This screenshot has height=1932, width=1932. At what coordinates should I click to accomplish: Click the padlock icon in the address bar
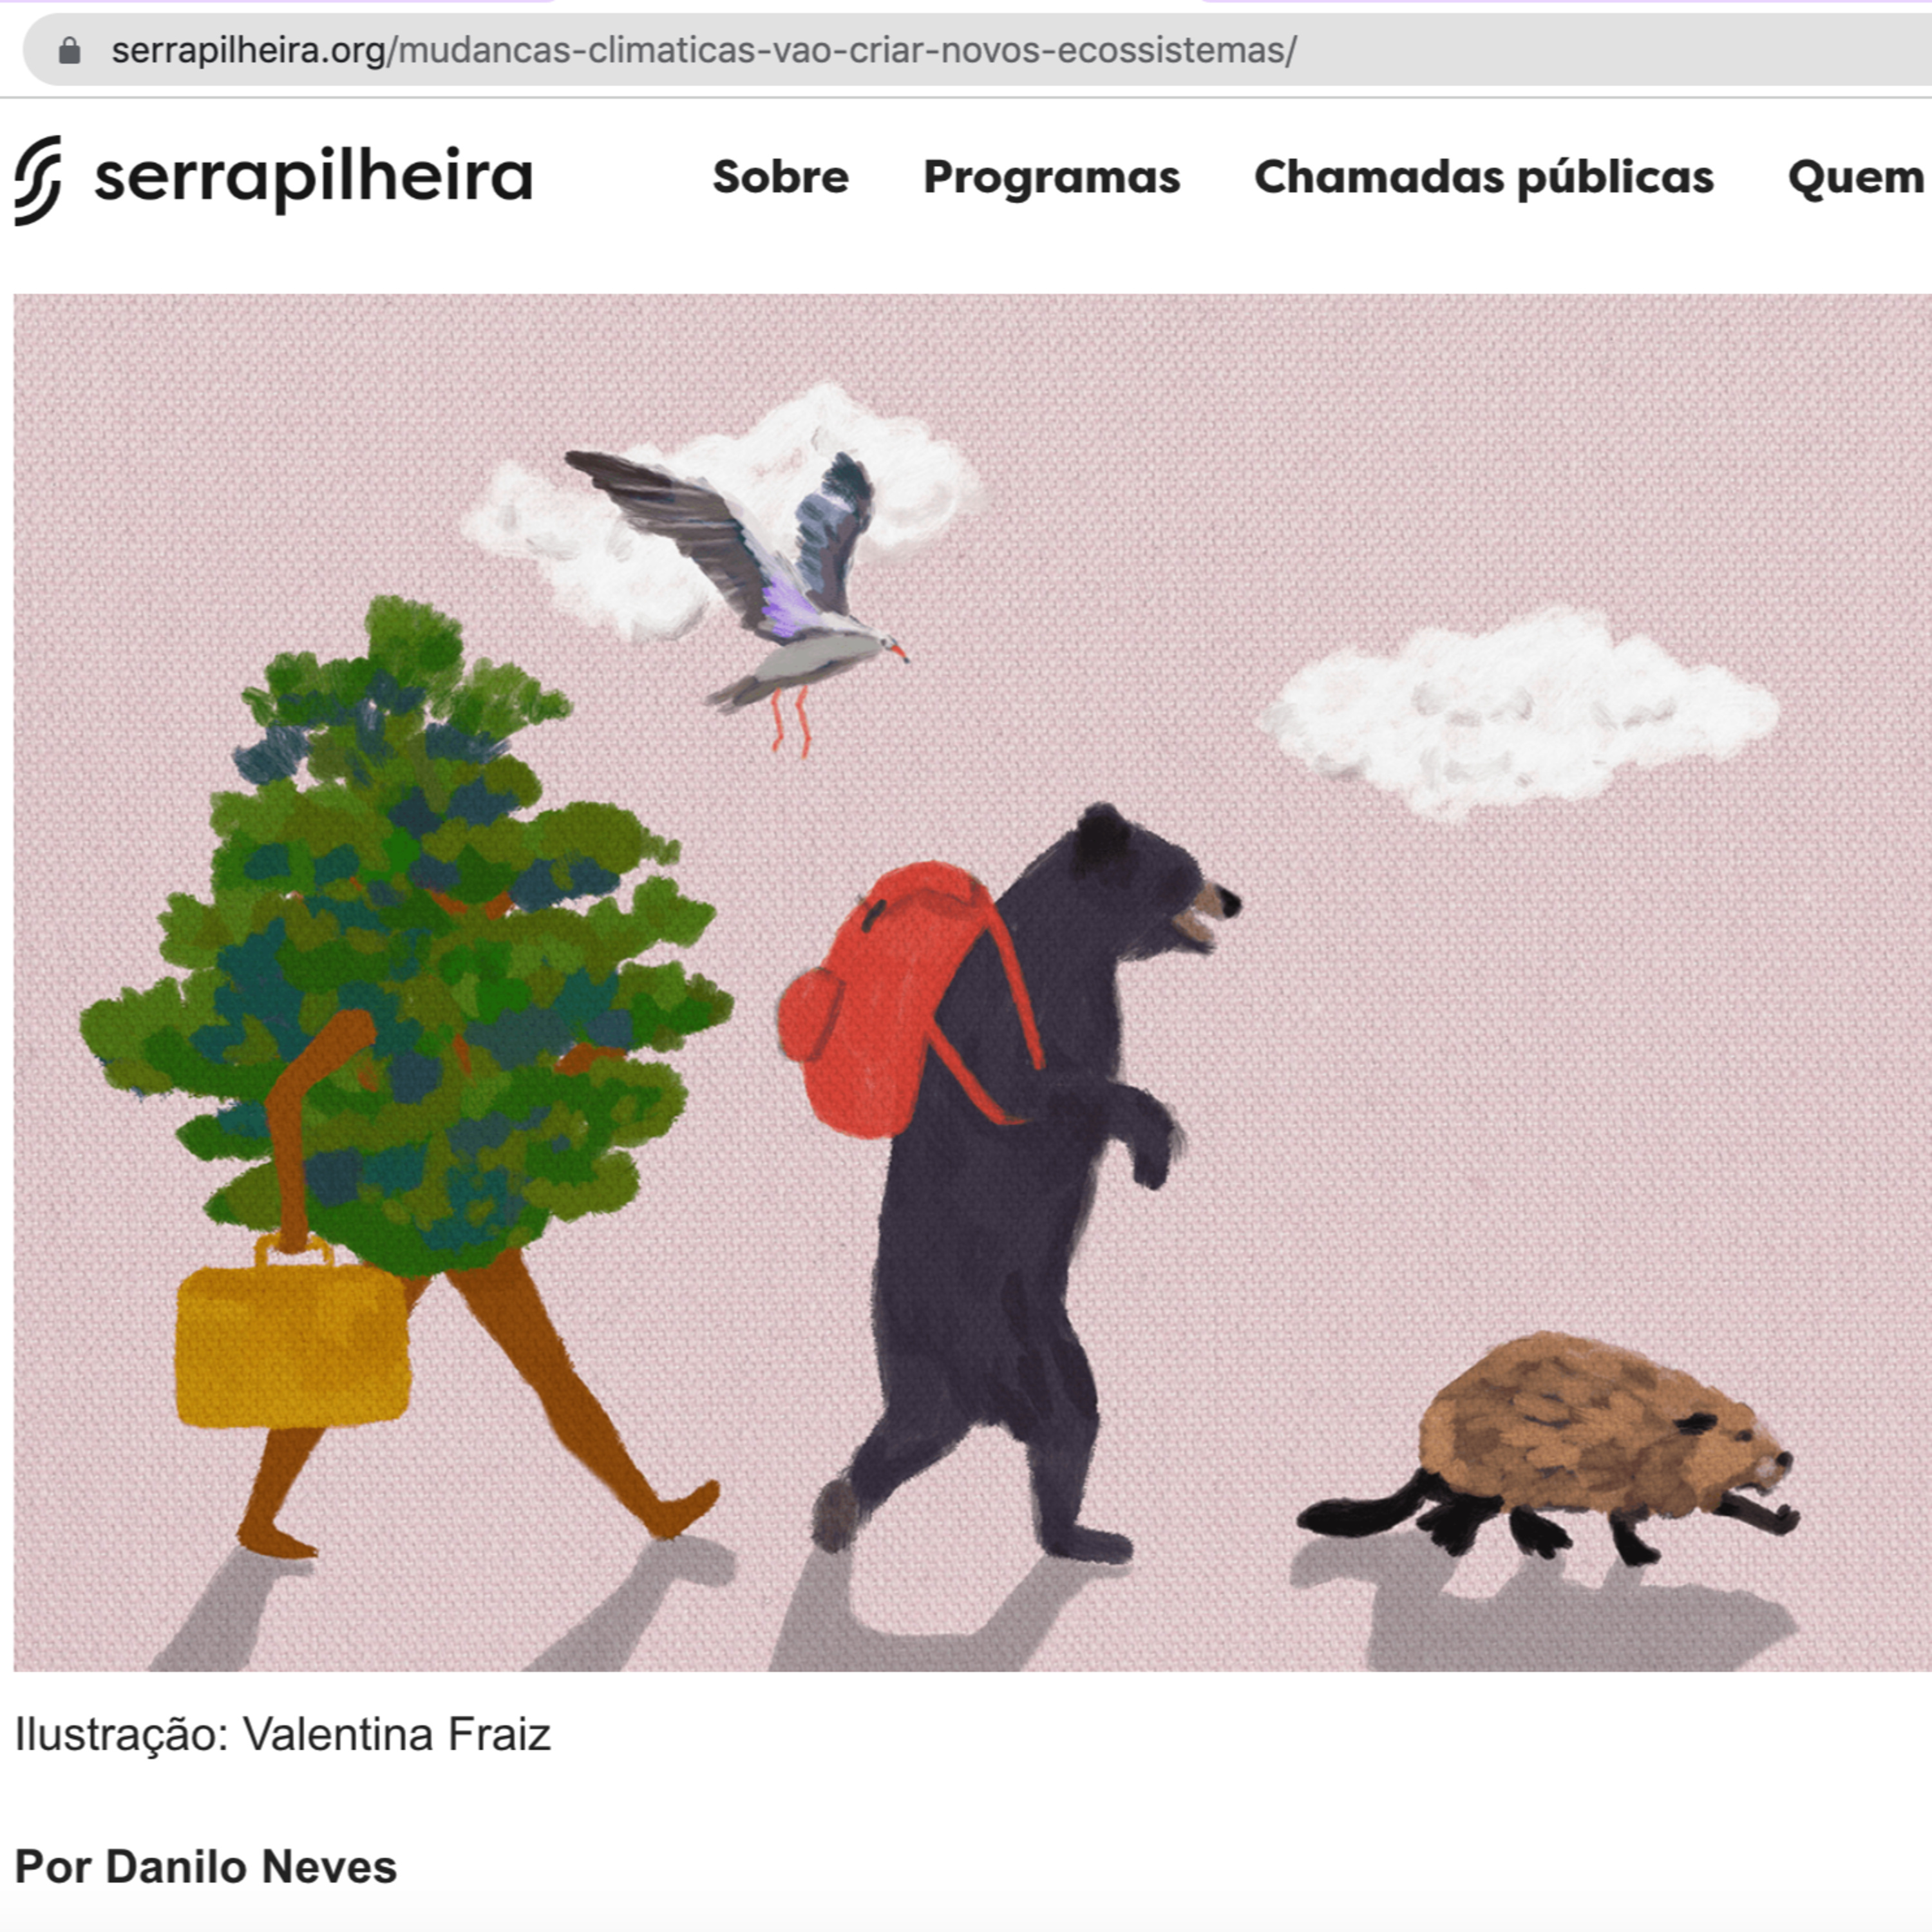coord(69,50)
